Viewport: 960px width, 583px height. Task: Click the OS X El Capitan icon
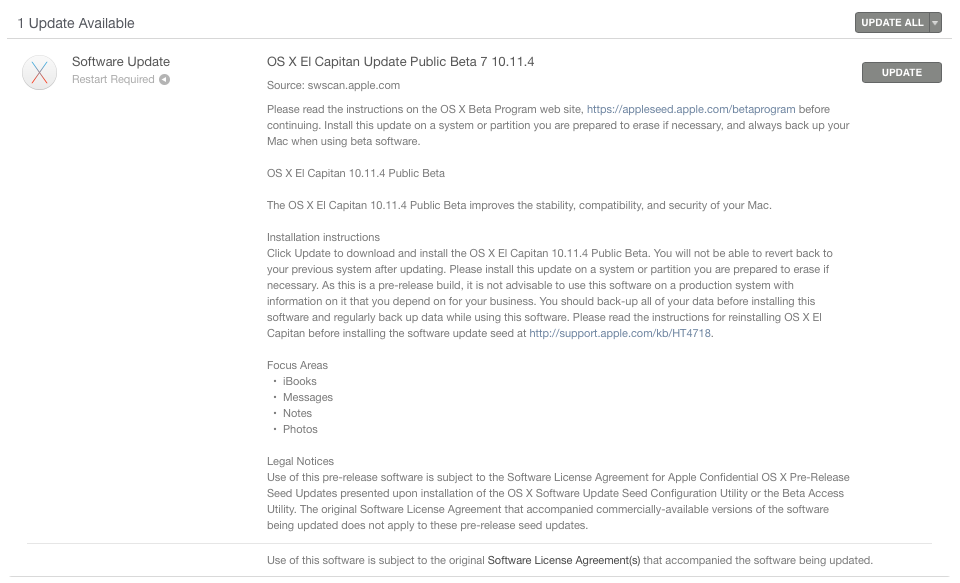coord(39,72)
